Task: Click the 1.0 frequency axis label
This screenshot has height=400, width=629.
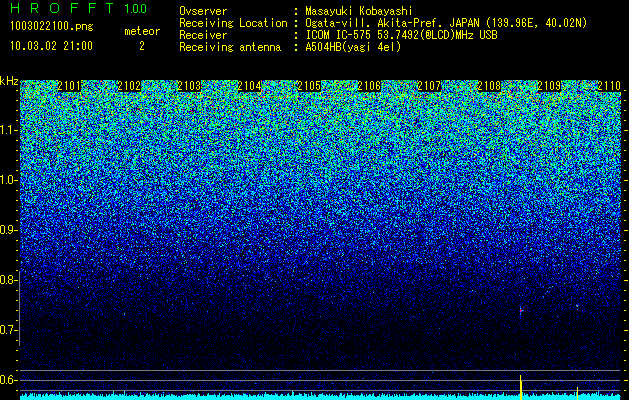Action: (x=7, y=180)
